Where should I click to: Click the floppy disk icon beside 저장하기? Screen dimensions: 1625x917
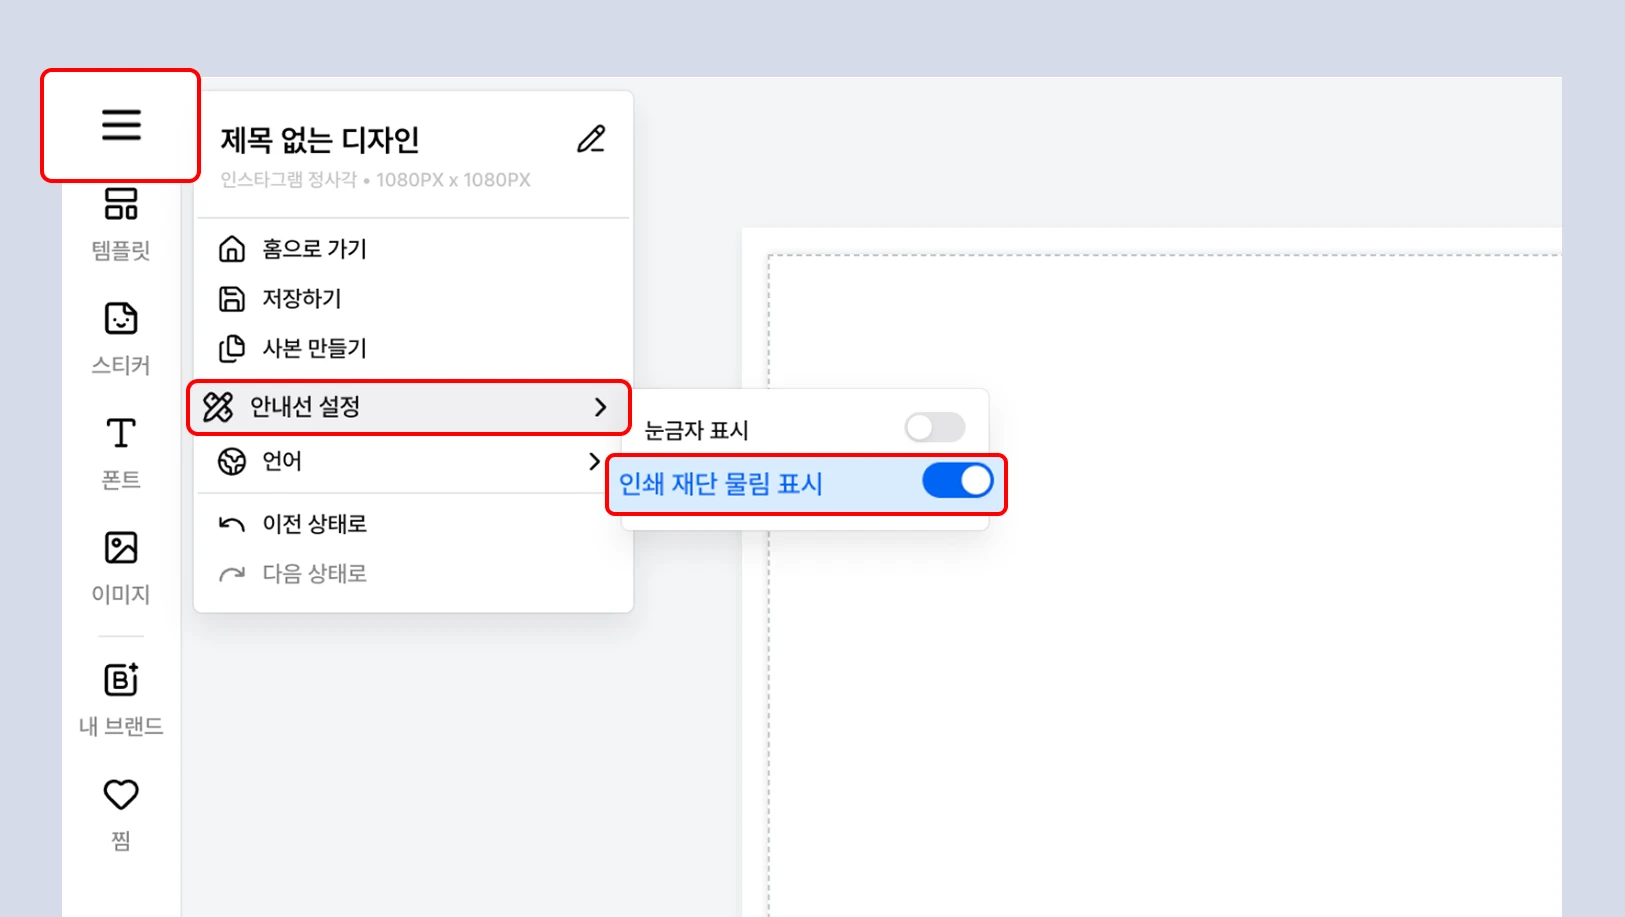pos(232,298)
